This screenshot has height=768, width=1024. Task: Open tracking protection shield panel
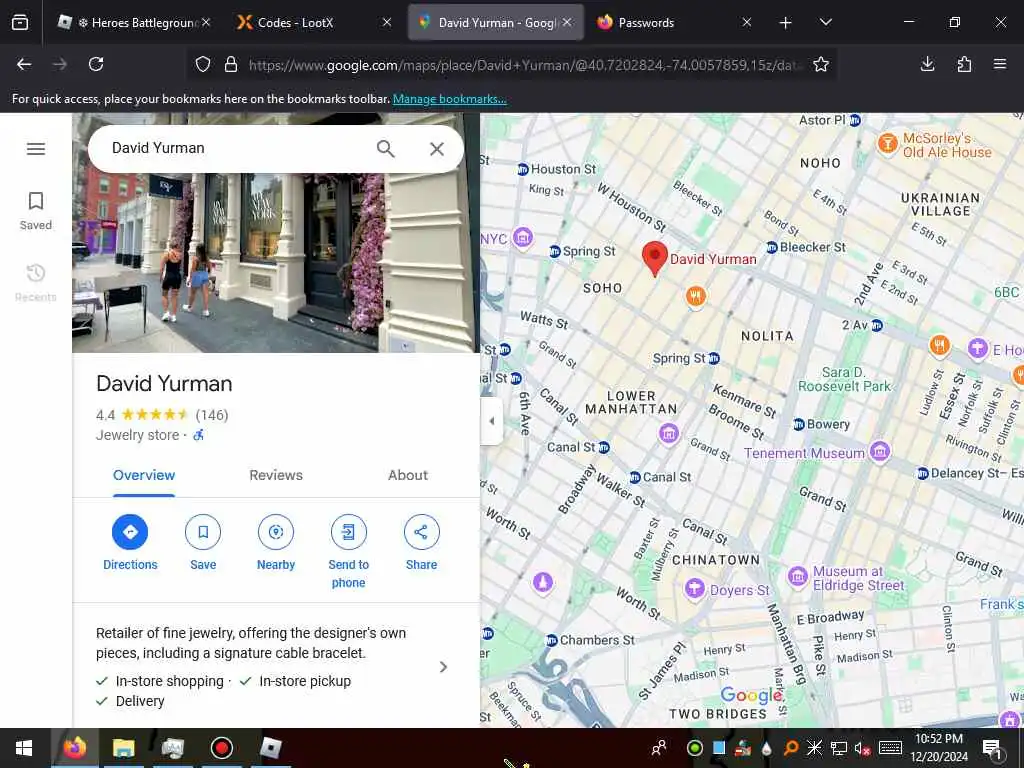[203, 64]
